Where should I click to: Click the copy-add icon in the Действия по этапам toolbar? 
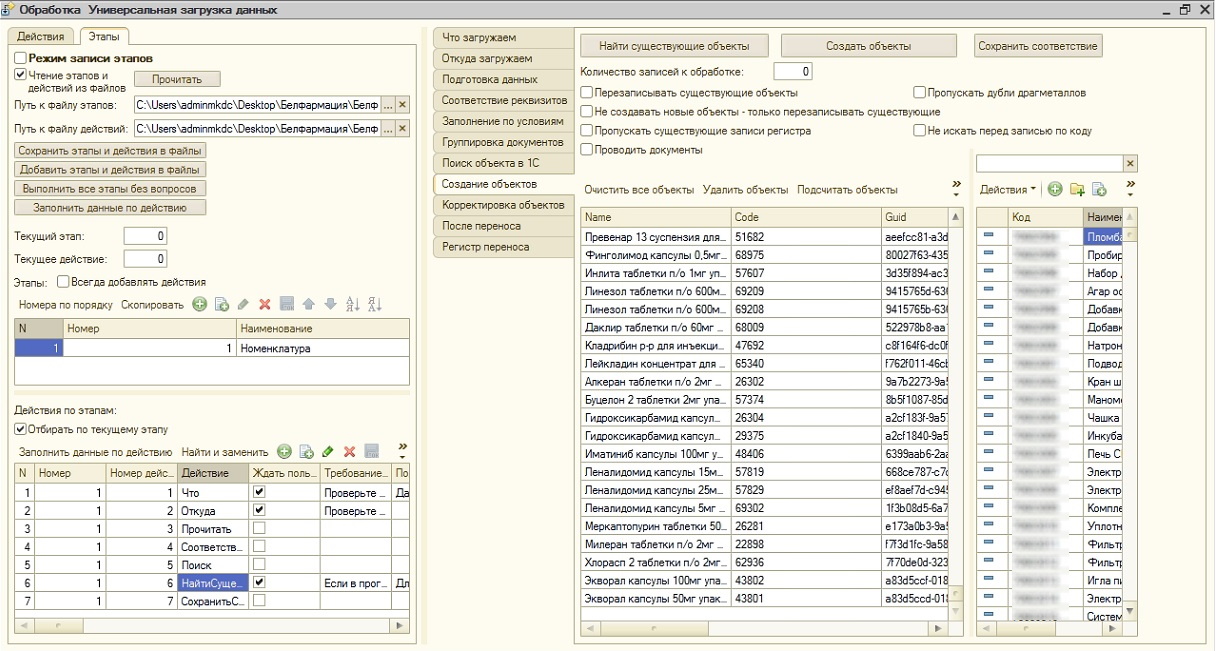pyautogui.click(x=306, y=452)
